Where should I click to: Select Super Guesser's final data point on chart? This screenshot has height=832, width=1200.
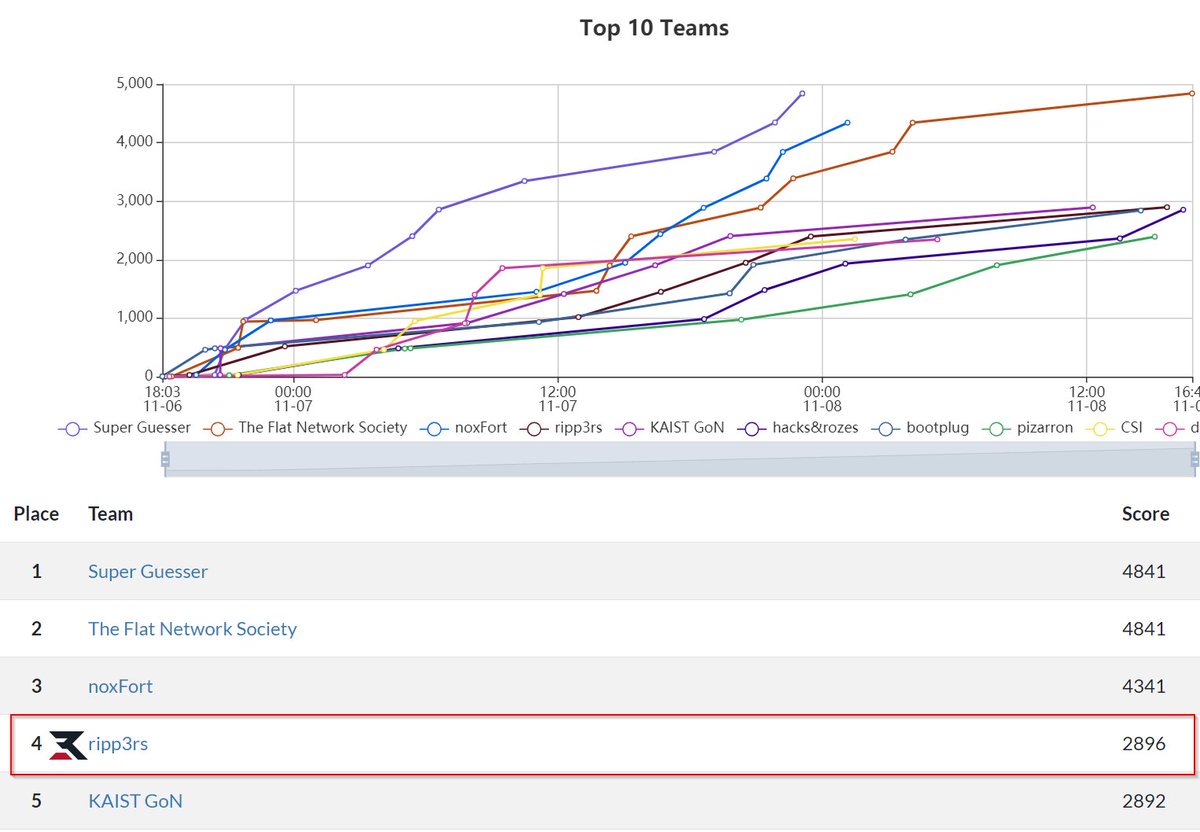coord(802,93)
